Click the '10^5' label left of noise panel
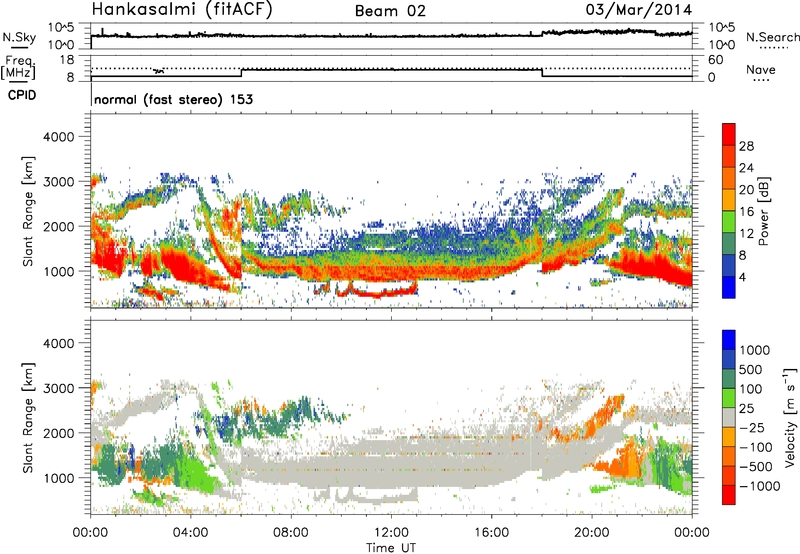Image resolution: width=800 pixels, height=554 pixels. point(61,28)
